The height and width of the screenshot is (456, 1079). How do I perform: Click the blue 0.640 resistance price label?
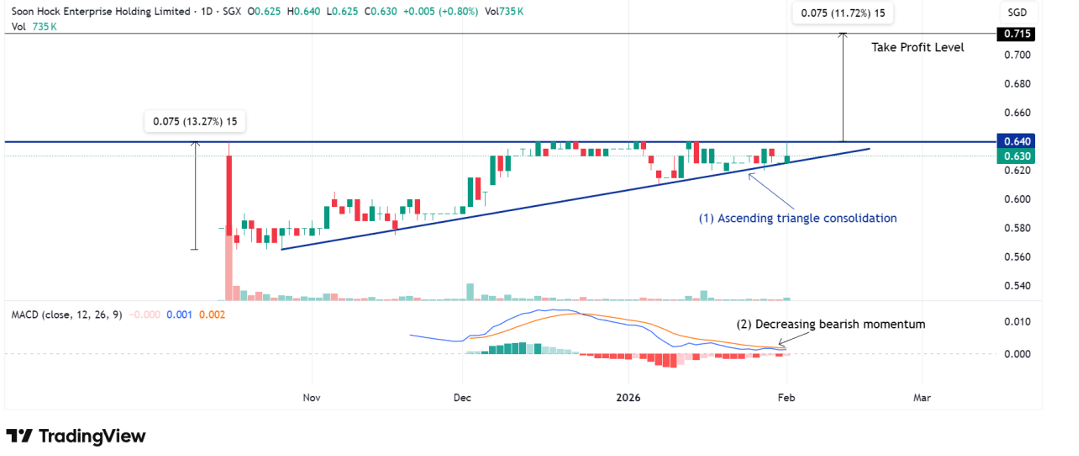coord(1015,141)
